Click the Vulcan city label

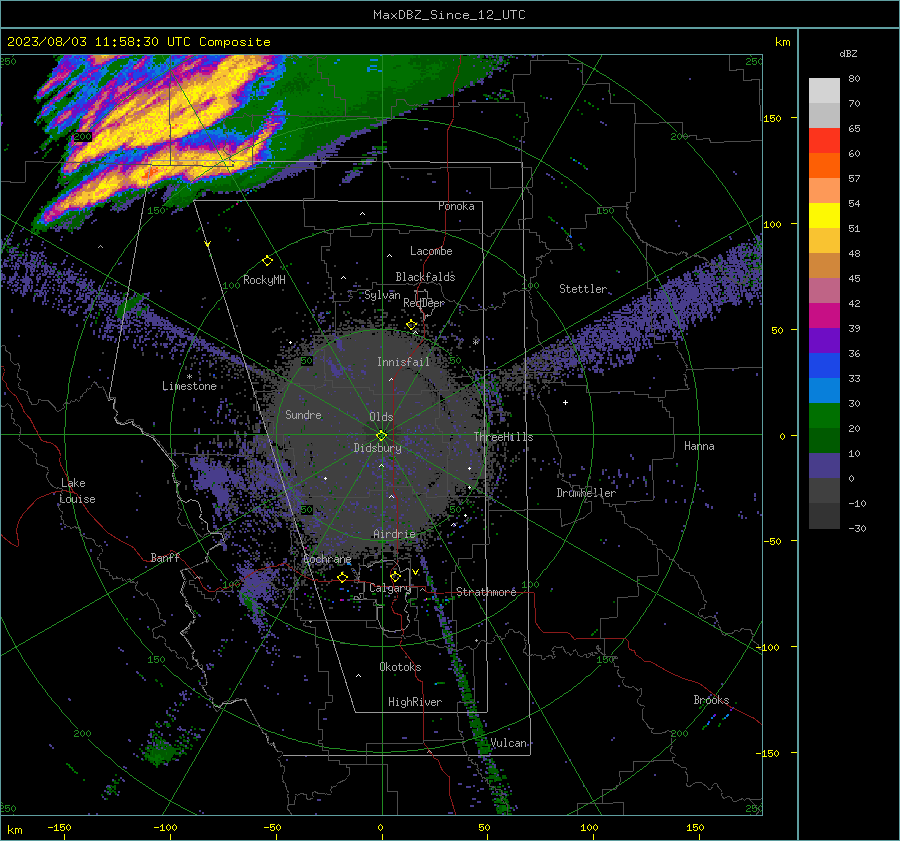tap(509, 743)
